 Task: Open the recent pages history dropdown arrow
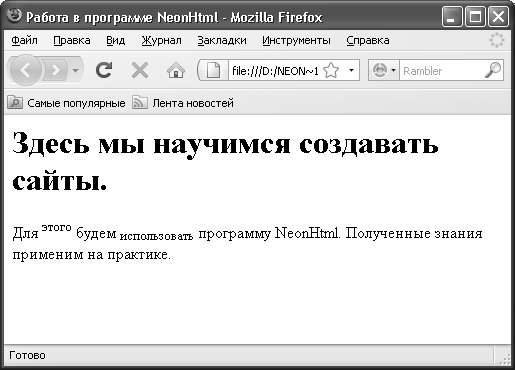(x=76, y=70)
